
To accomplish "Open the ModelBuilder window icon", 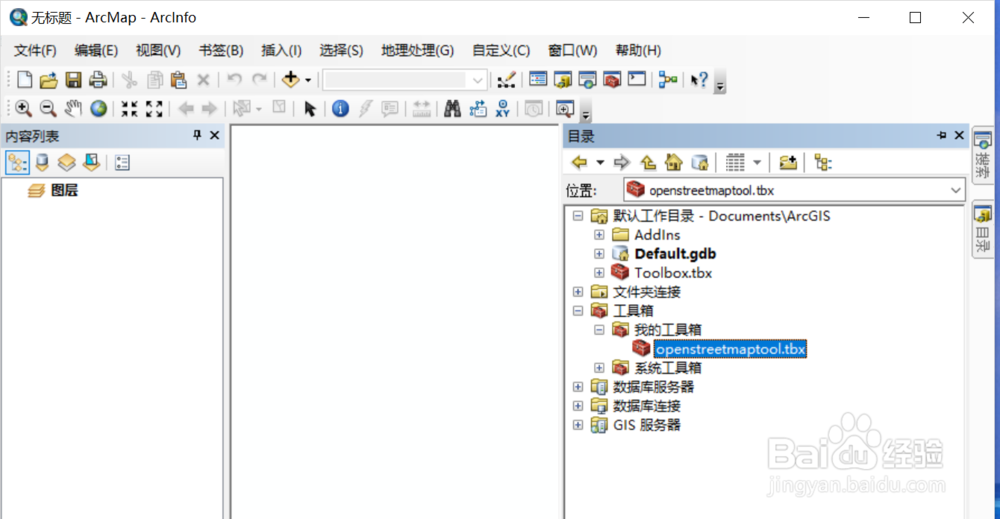I will click(x=668, y=80).
